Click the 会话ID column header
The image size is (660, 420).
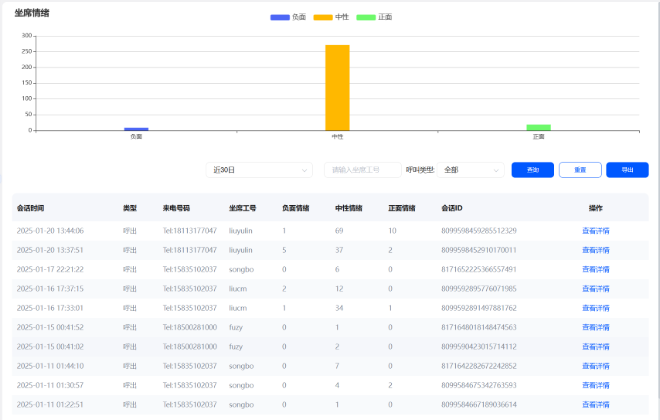[452, 209]
